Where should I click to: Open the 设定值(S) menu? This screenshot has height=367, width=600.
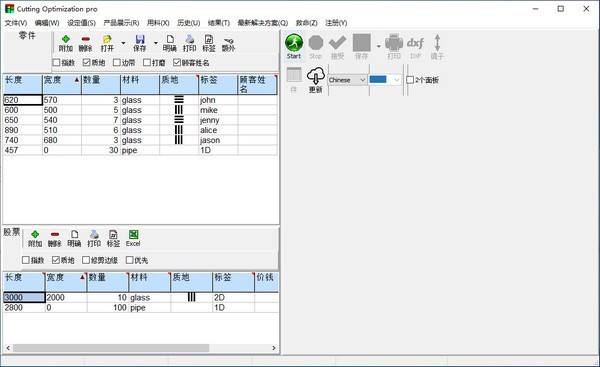click(x=82, y=23)
